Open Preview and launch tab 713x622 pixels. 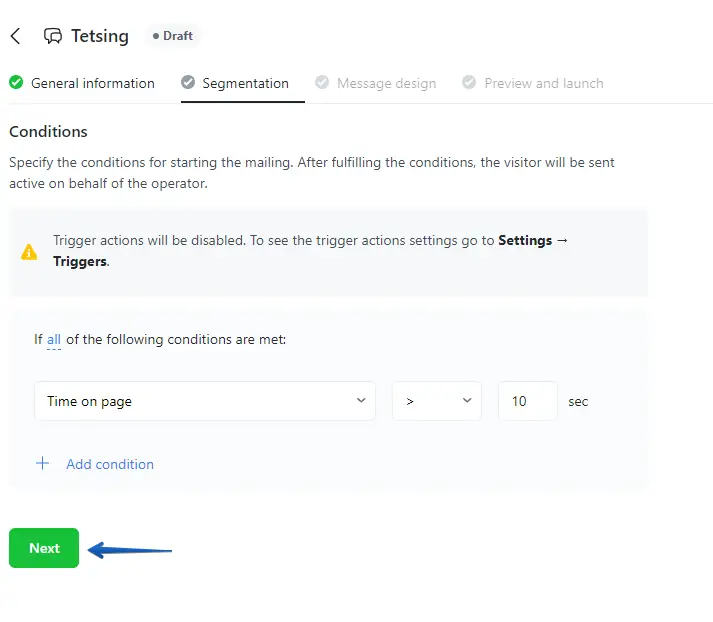click(x=543, y=83)
